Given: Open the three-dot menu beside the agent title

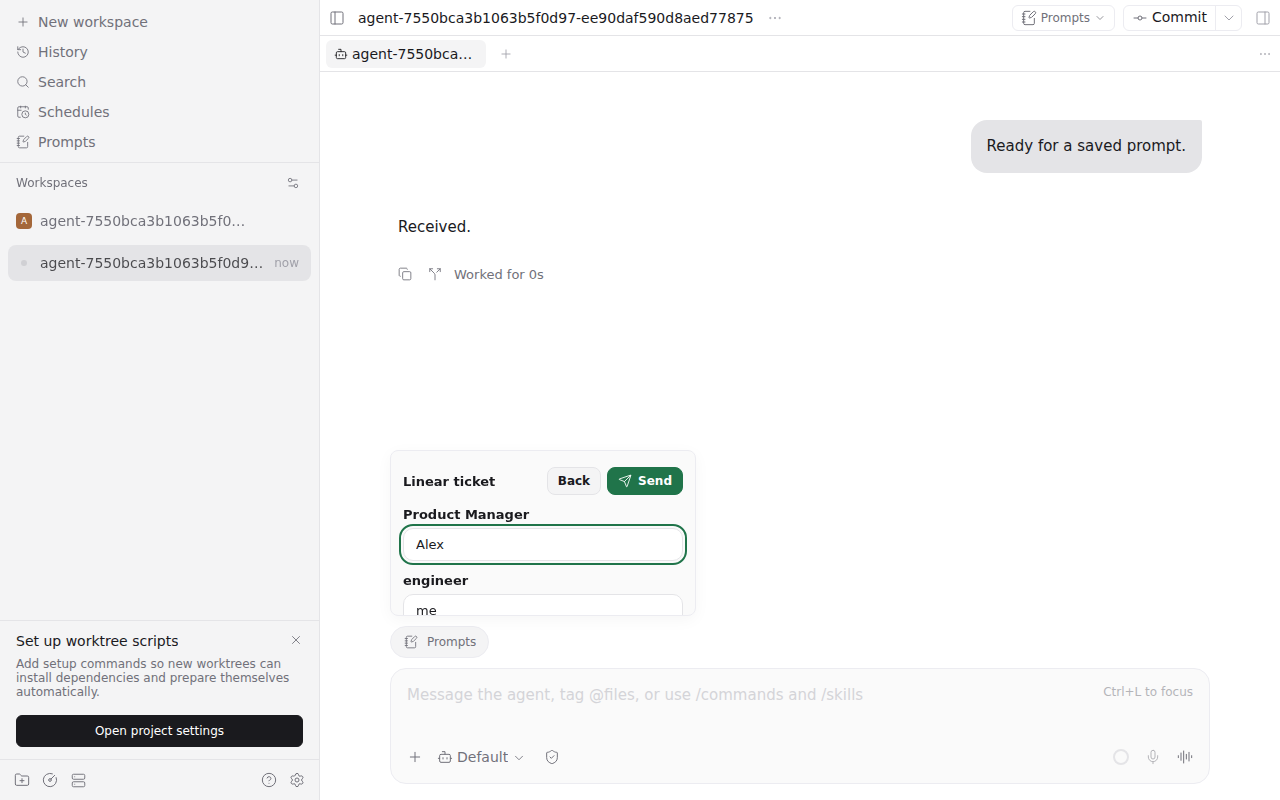Looking at the screenshot, I should (x=775, y=18).
